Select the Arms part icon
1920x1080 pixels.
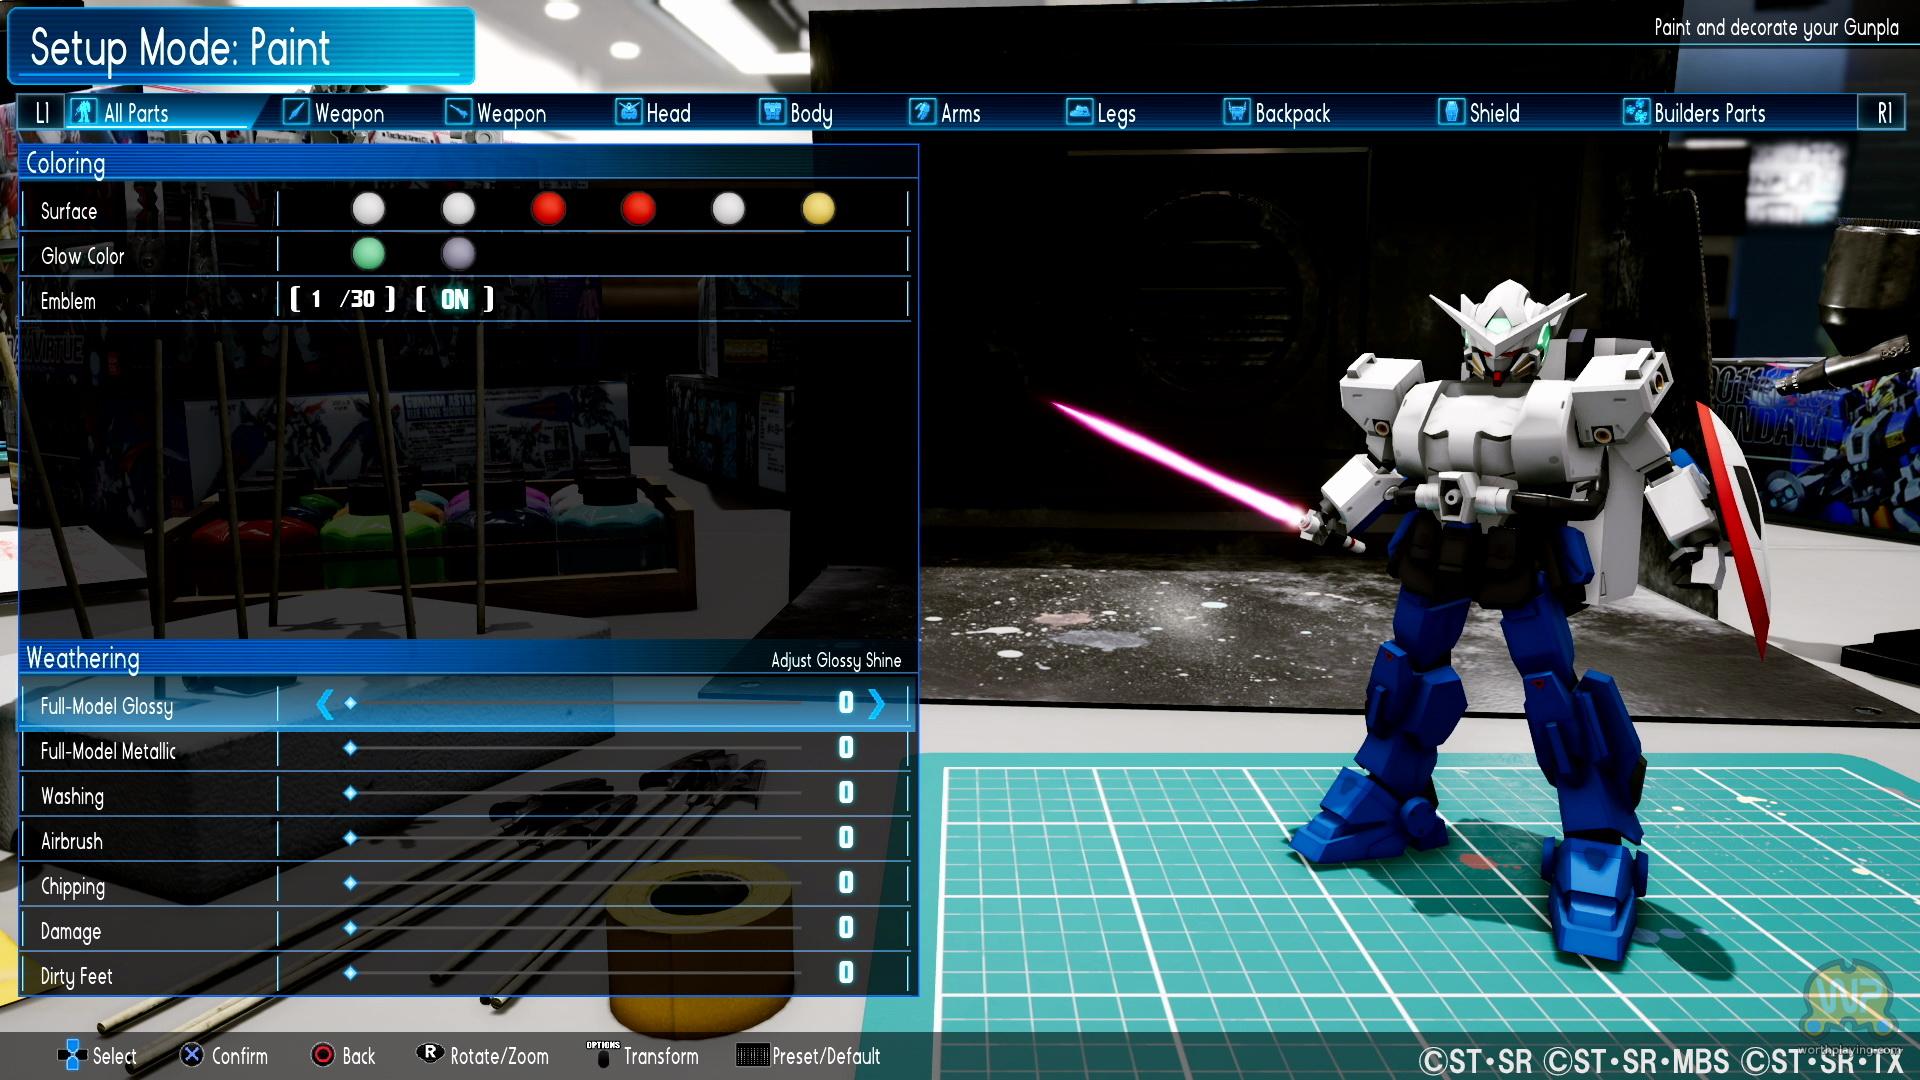pyautogui.click(x=922, y=112)
